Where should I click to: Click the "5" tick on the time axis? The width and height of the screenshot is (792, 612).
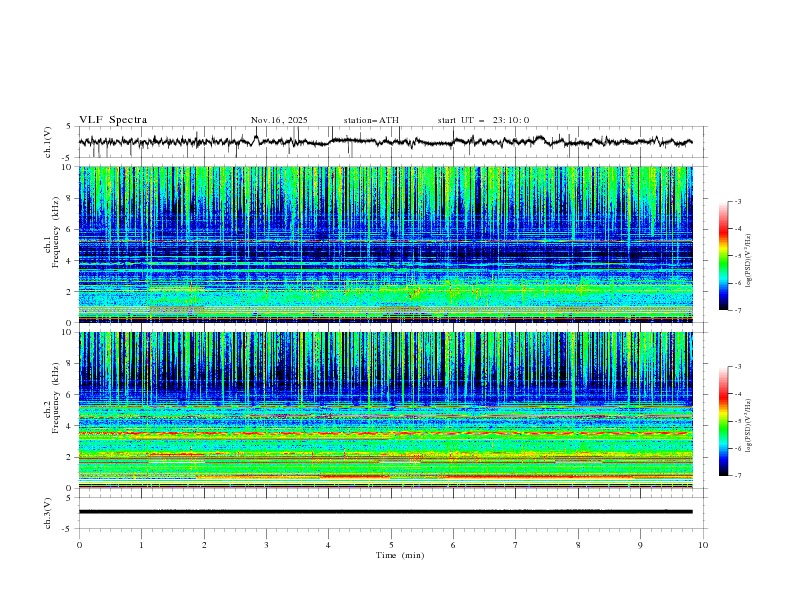(x=391, y=545)
